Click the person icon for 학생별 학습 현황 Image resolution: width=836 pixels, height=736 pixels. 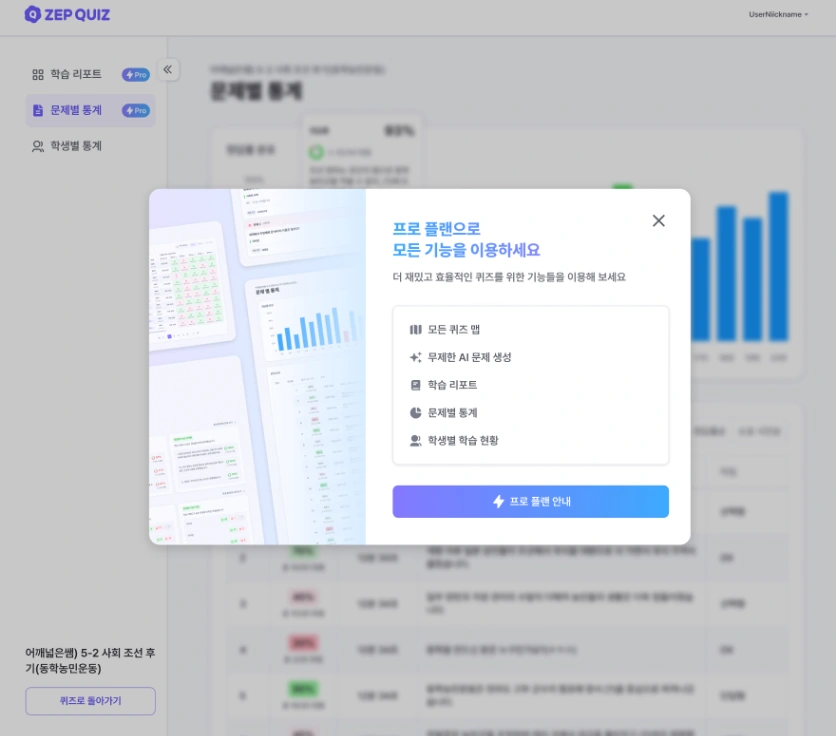415,441
